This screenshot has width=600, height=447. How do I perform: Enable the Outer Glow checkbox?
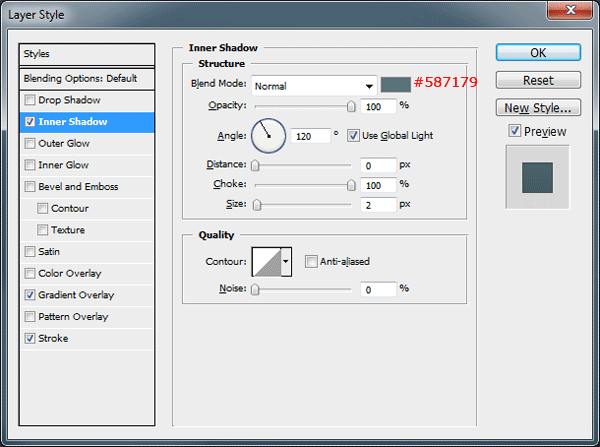click(30, 144)
